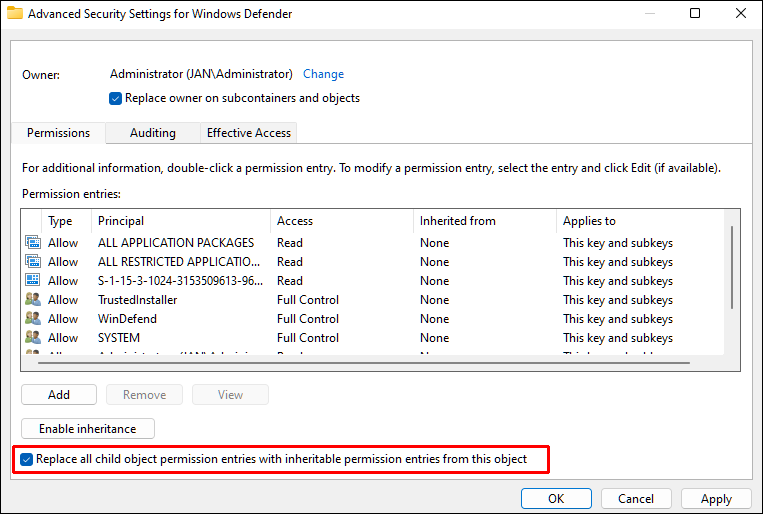Switch to the Auditing tab

click(152, 133)
